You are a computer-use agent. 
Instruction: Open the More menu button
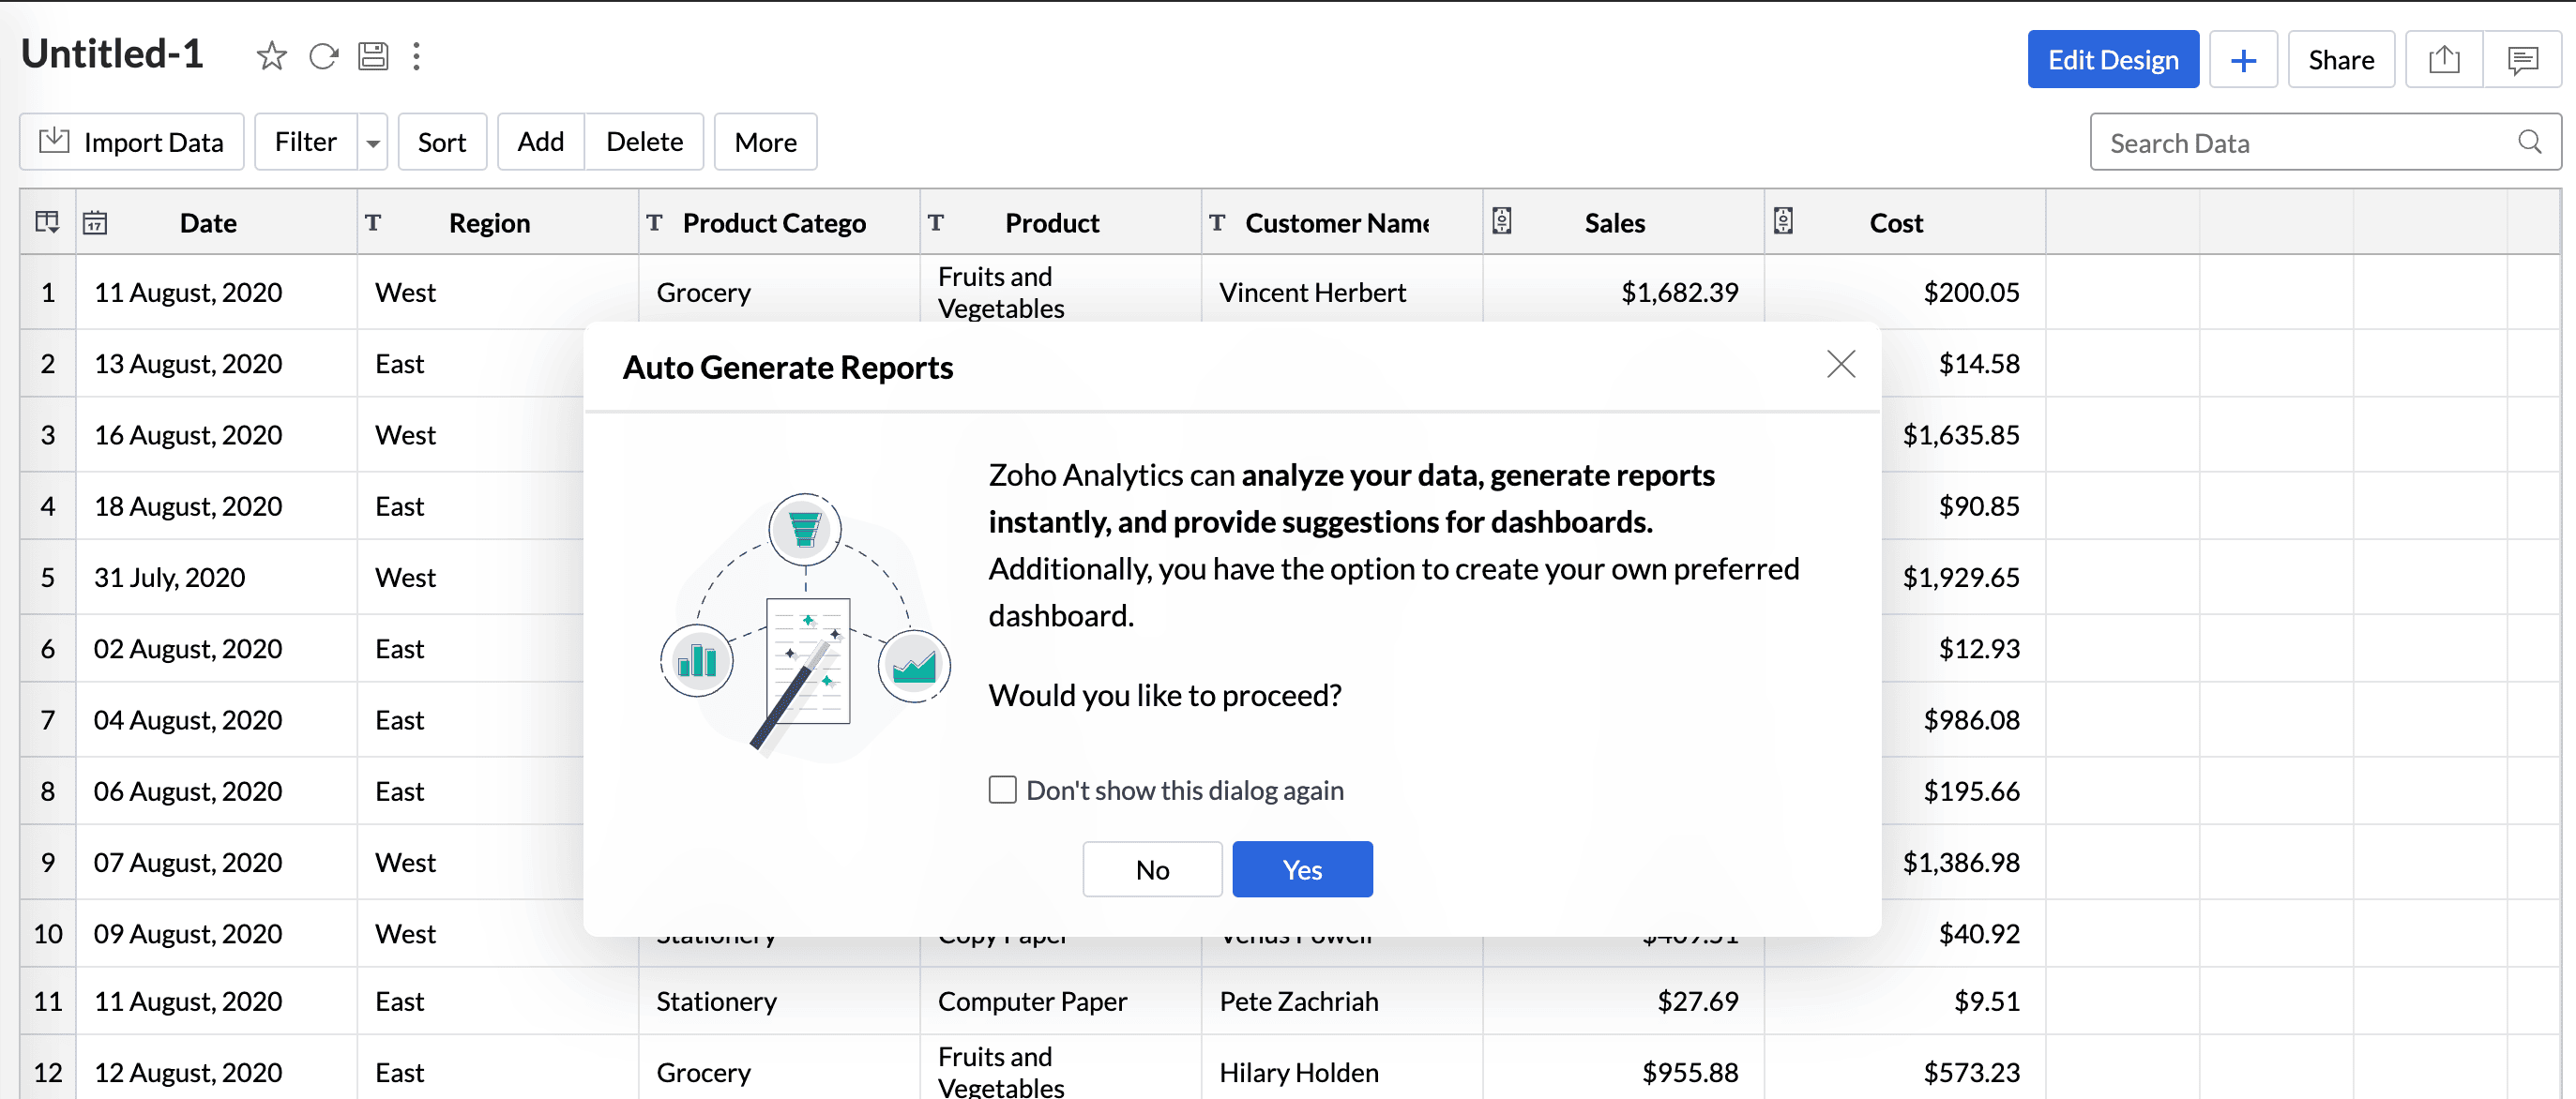[x=765, y=142]
